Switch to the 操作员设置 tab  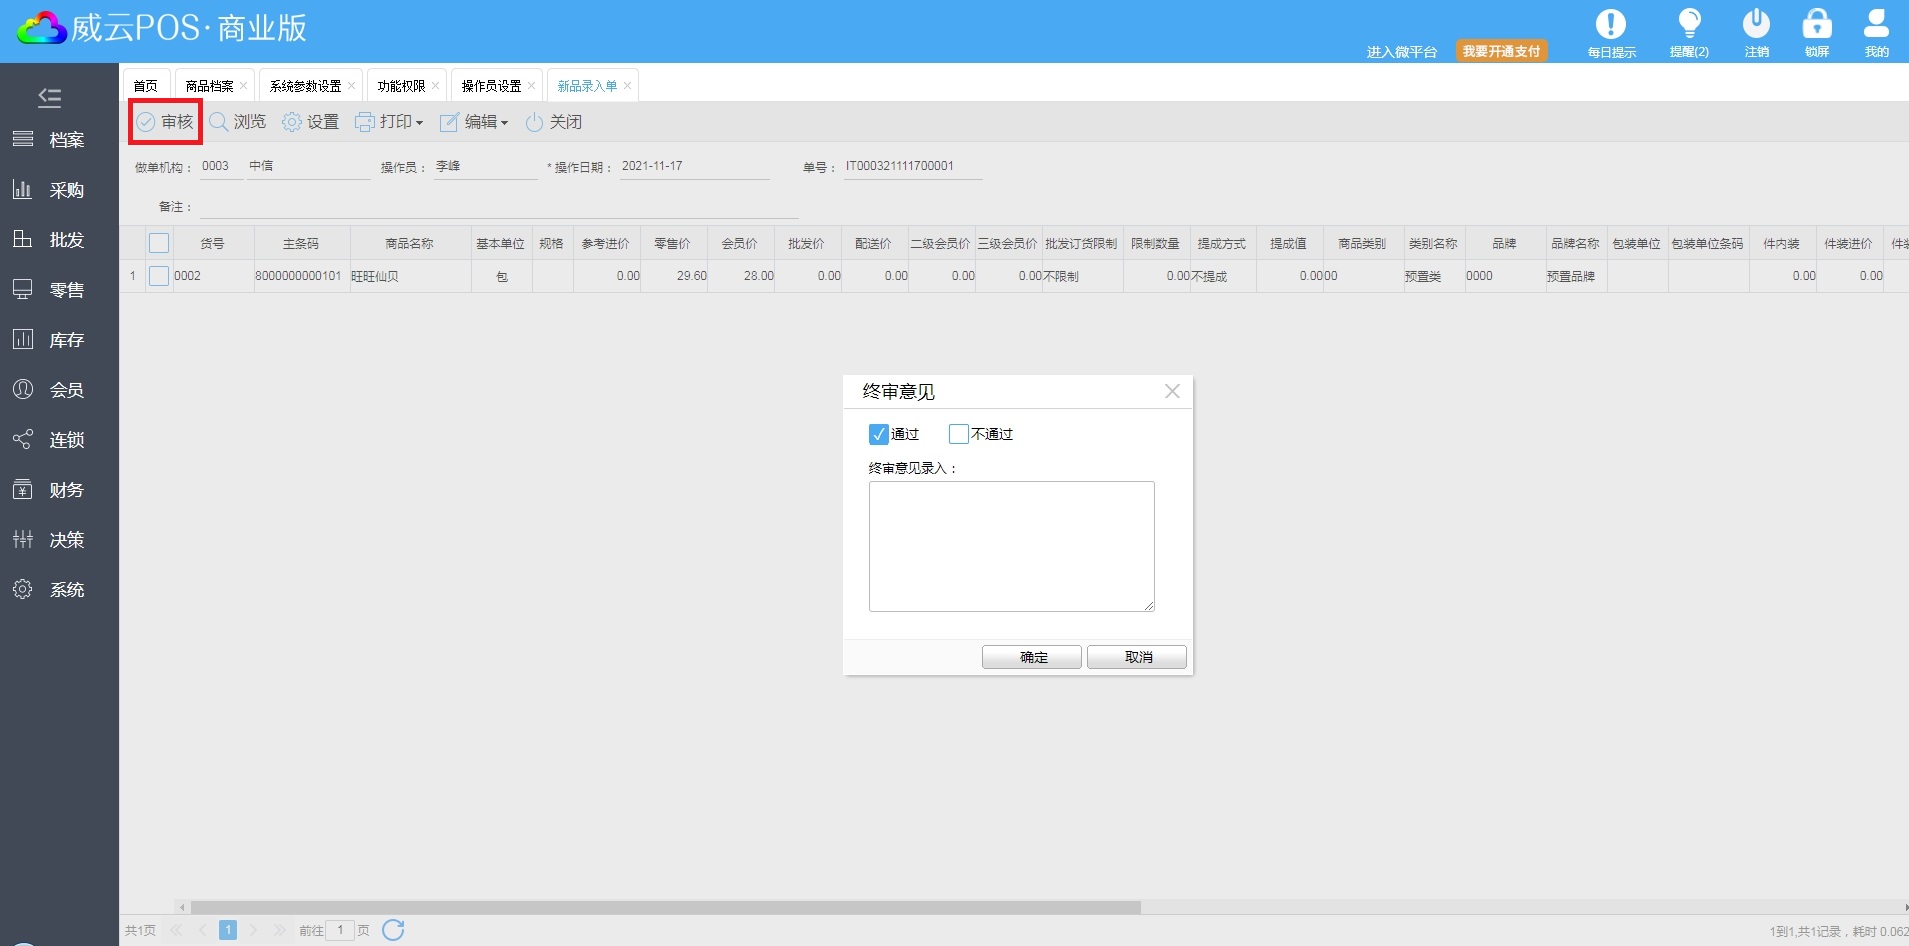pyautogui.click(x=491, y=86)
